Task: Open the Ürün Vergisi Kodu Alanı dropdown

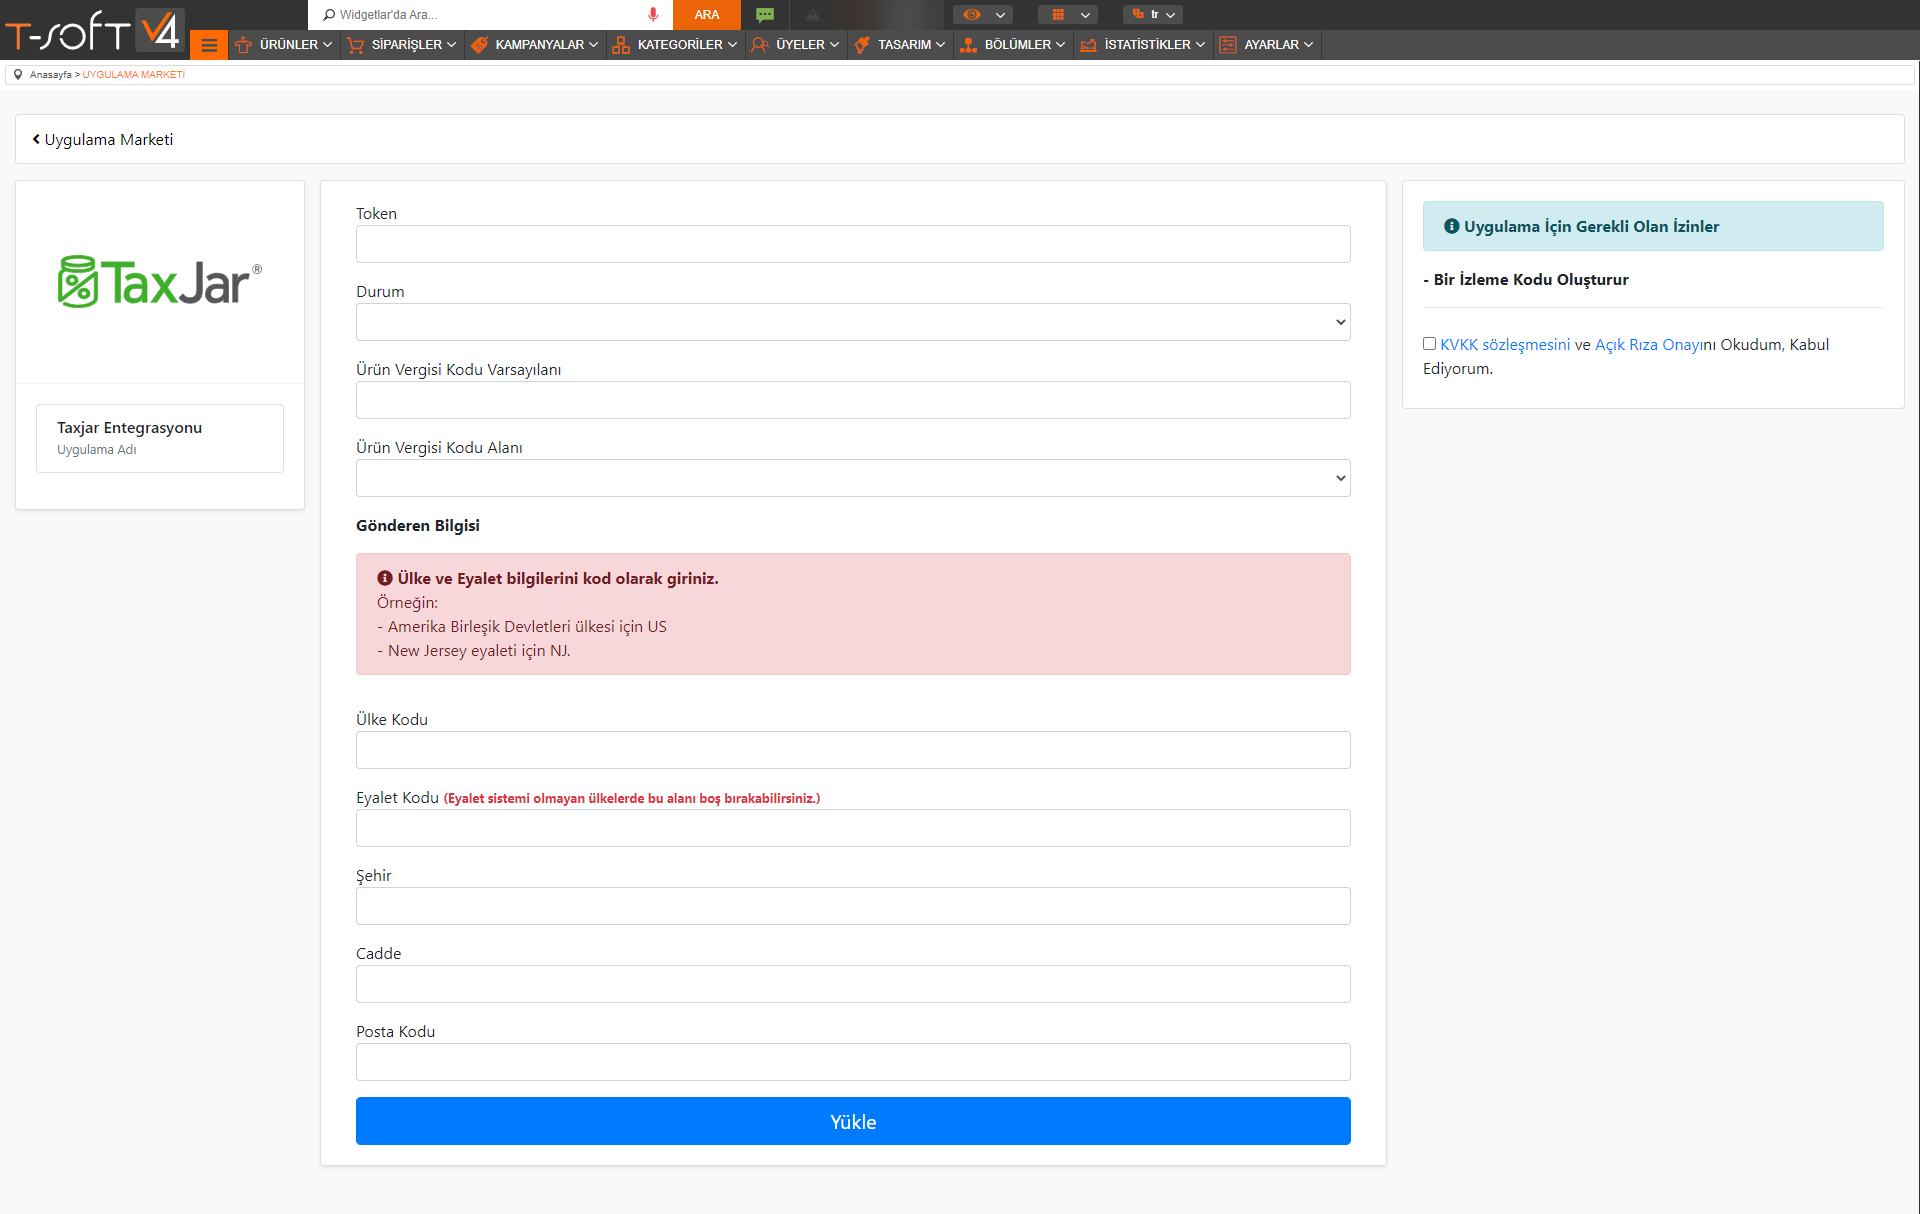Action: click(853, 478)
